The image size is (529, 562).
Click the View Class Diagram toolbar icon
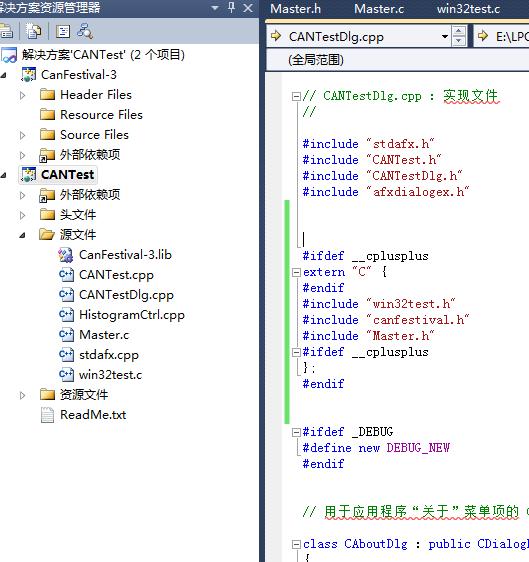pos(85,32)
